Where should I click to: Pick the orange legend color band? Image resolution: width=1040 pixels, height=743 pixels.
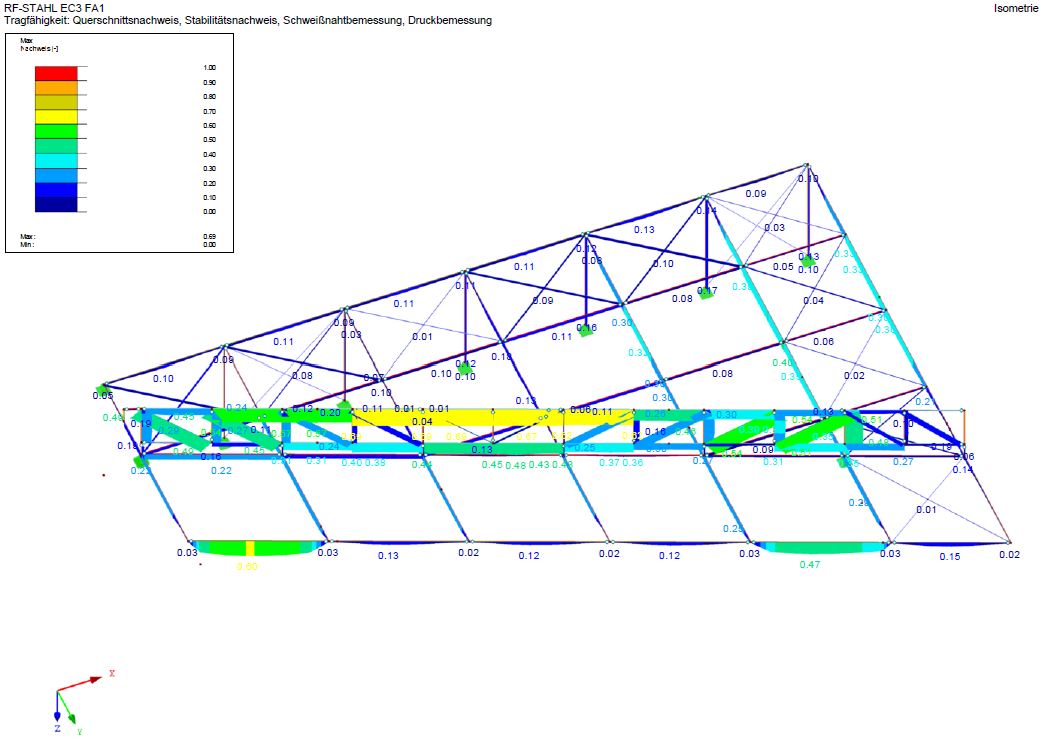point(56,87)
